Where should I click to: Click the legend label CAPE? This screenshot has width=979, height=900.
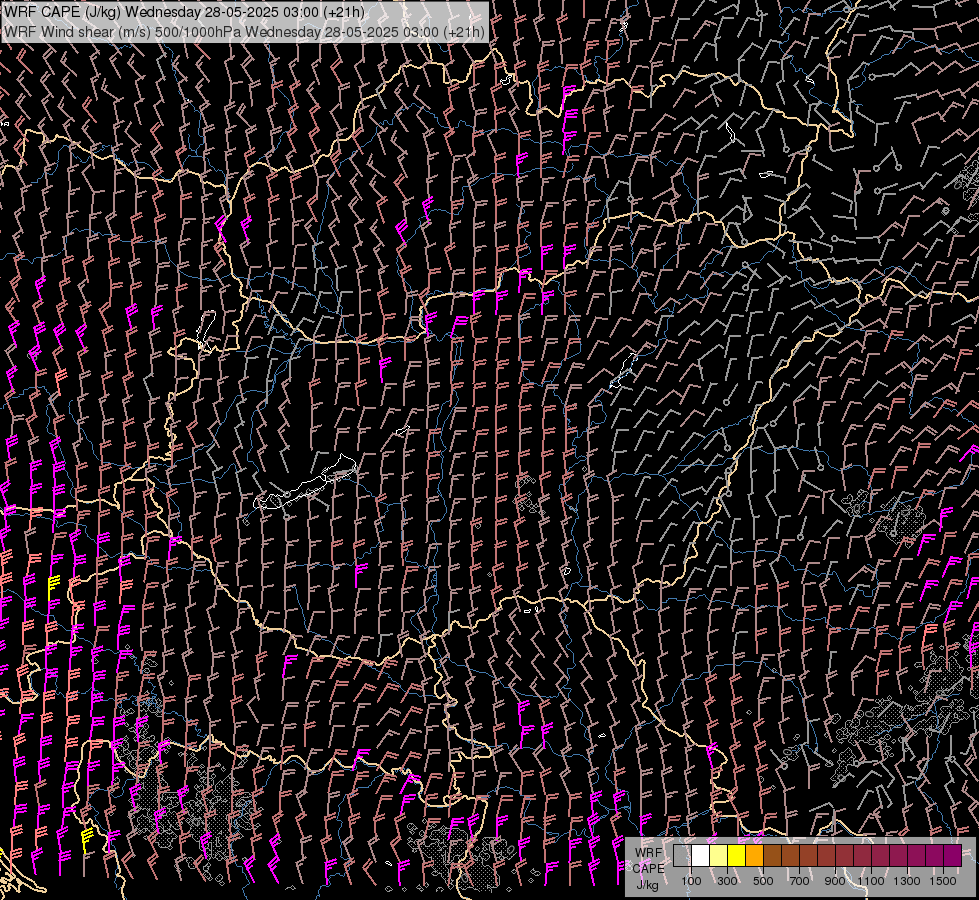coord(649,869)
